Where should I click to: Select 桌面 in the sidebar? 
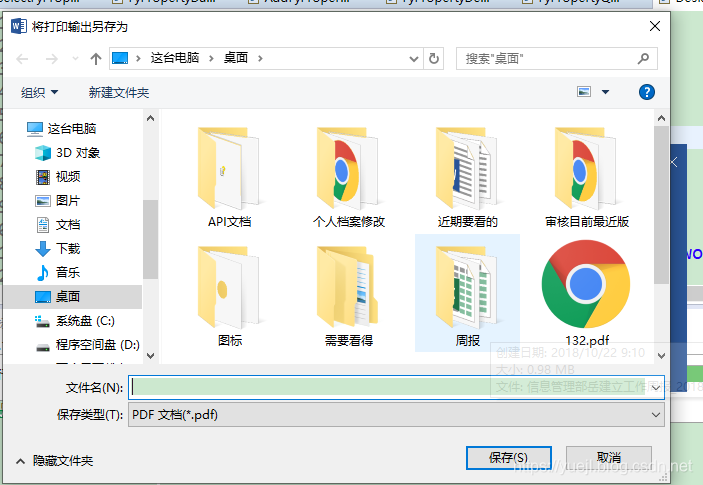(73, 297)
